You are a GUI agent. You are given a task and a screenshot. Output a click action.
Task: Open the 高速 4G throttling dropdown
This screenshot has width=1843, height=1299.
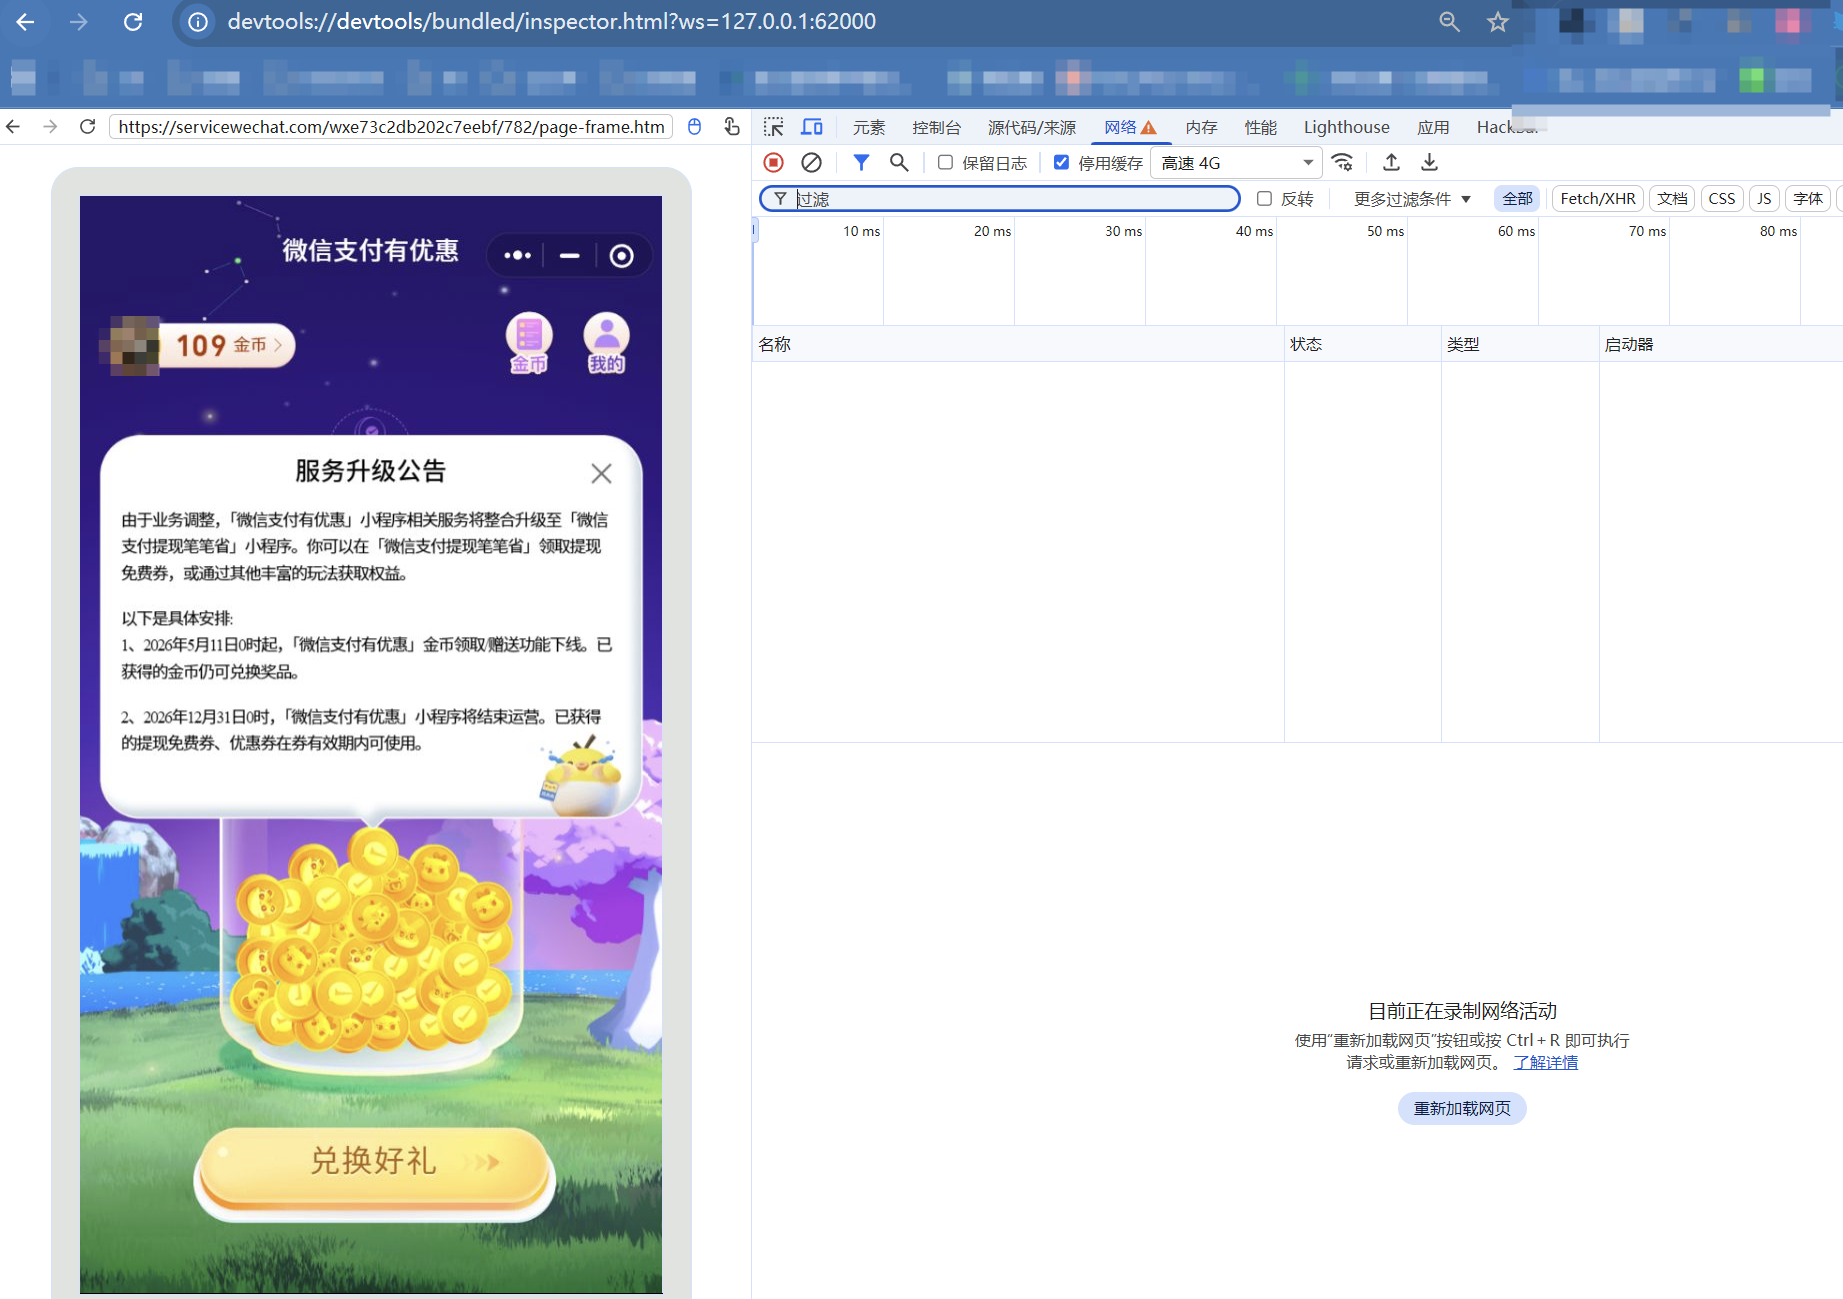[1236, 162]
